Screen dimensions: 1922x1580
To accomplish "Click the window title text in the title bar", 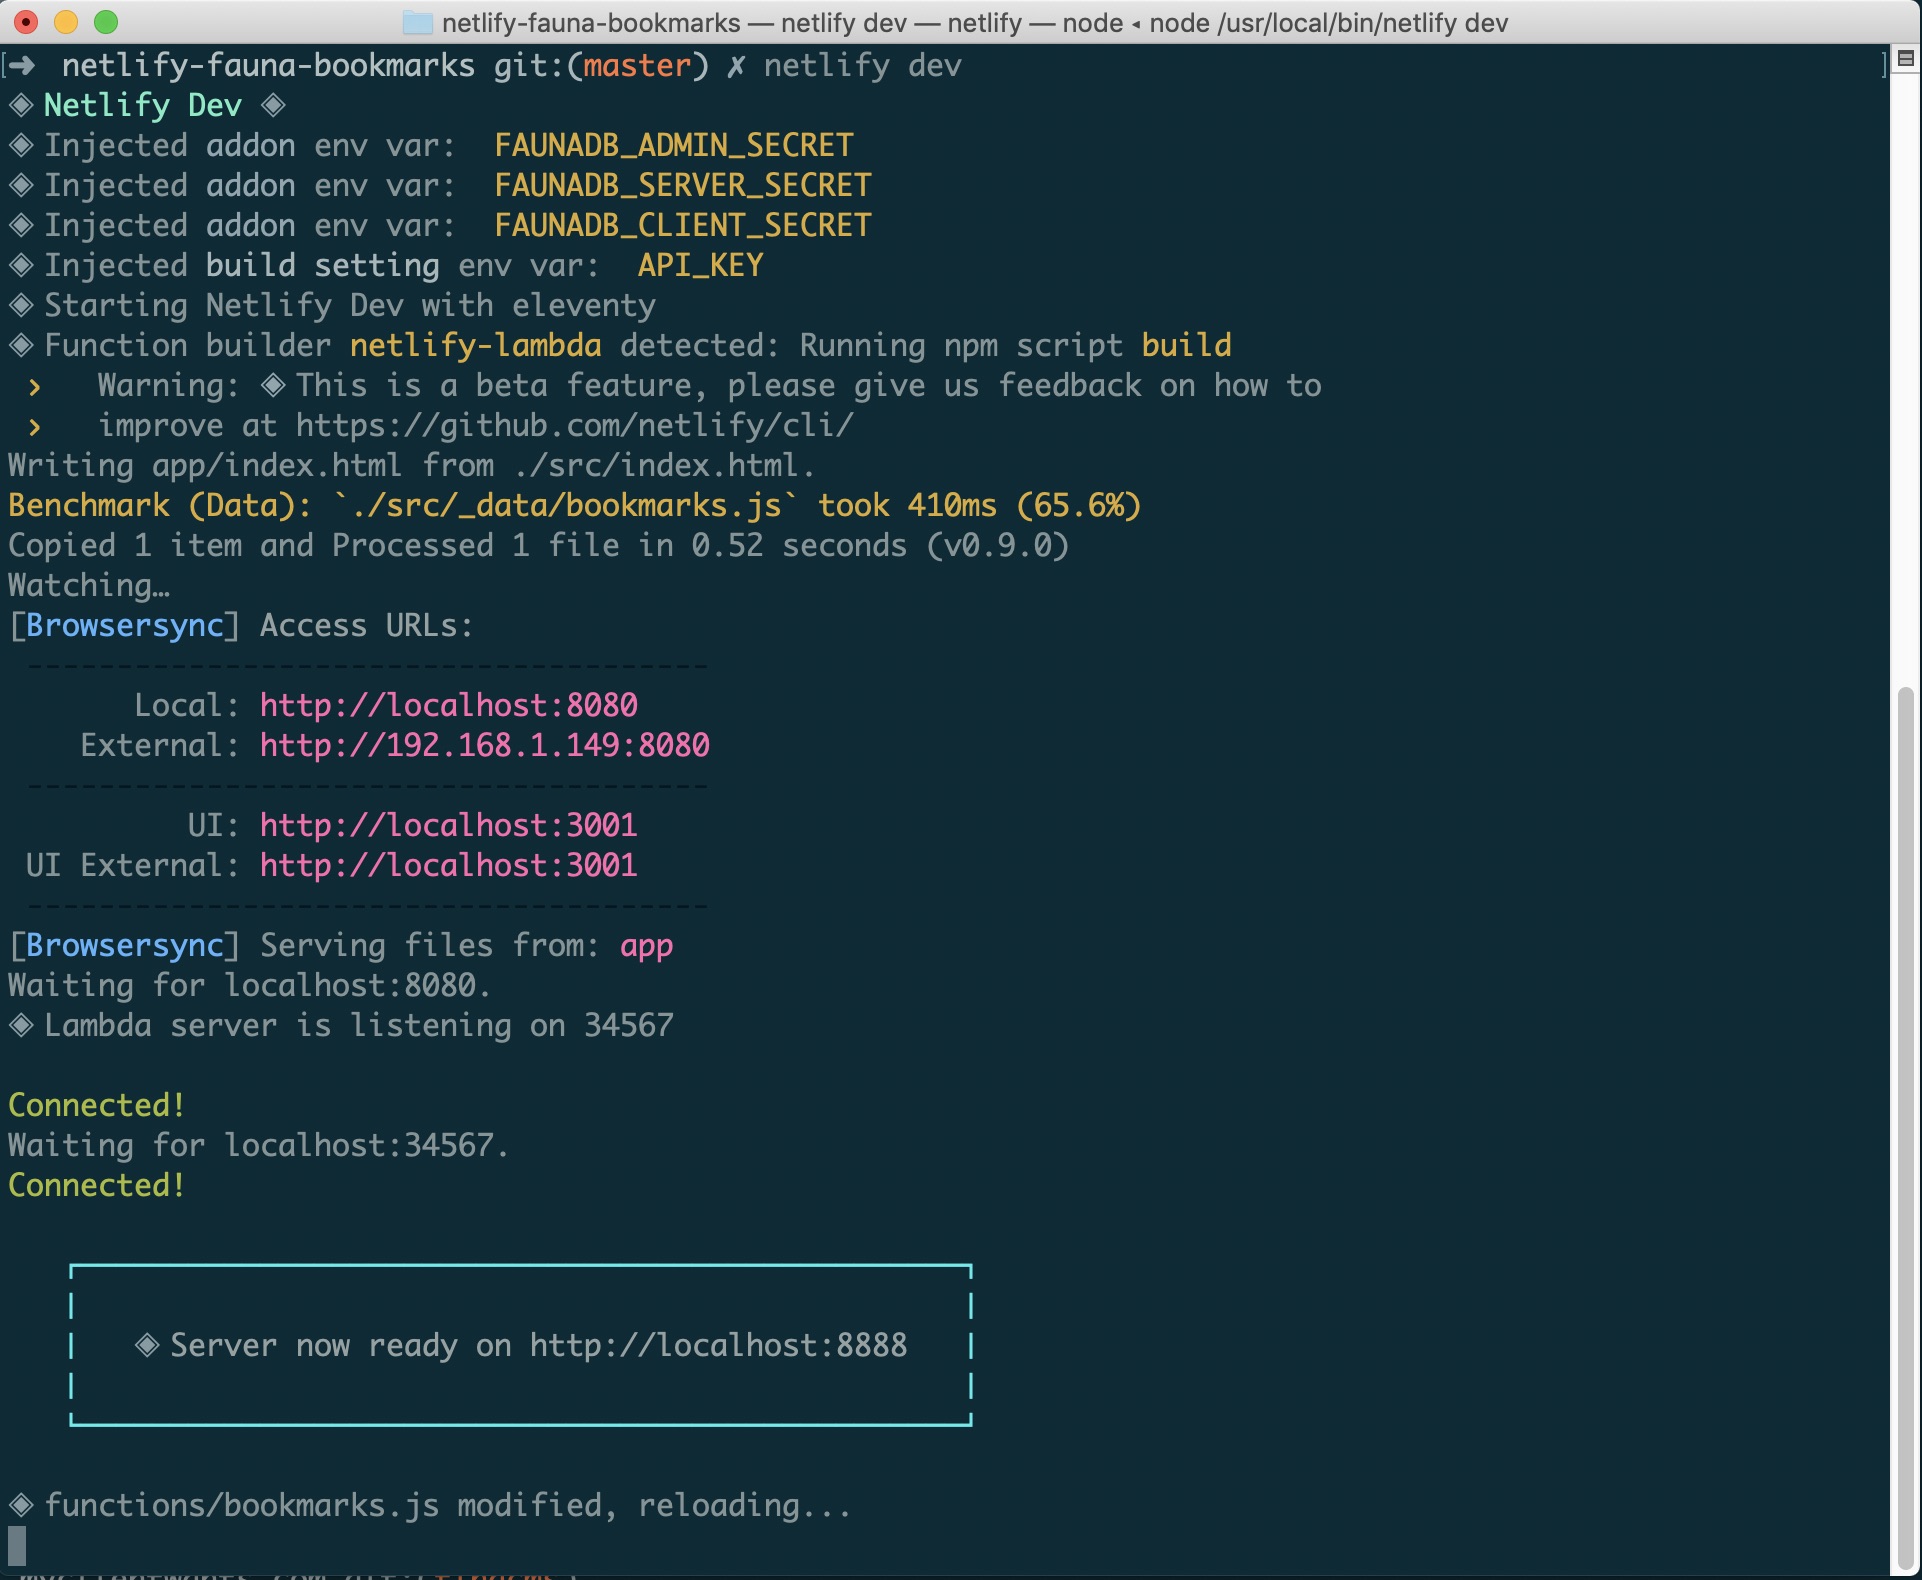I will 975,22.
